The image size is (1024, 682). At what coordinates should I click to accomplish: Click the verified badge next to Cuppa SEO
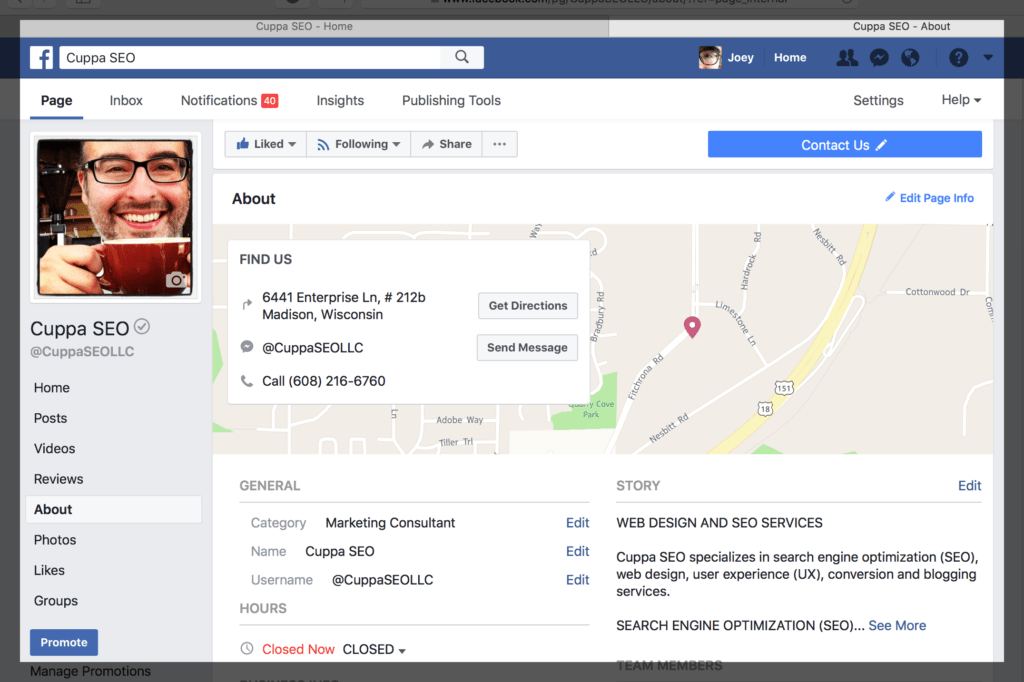[142, 326]
